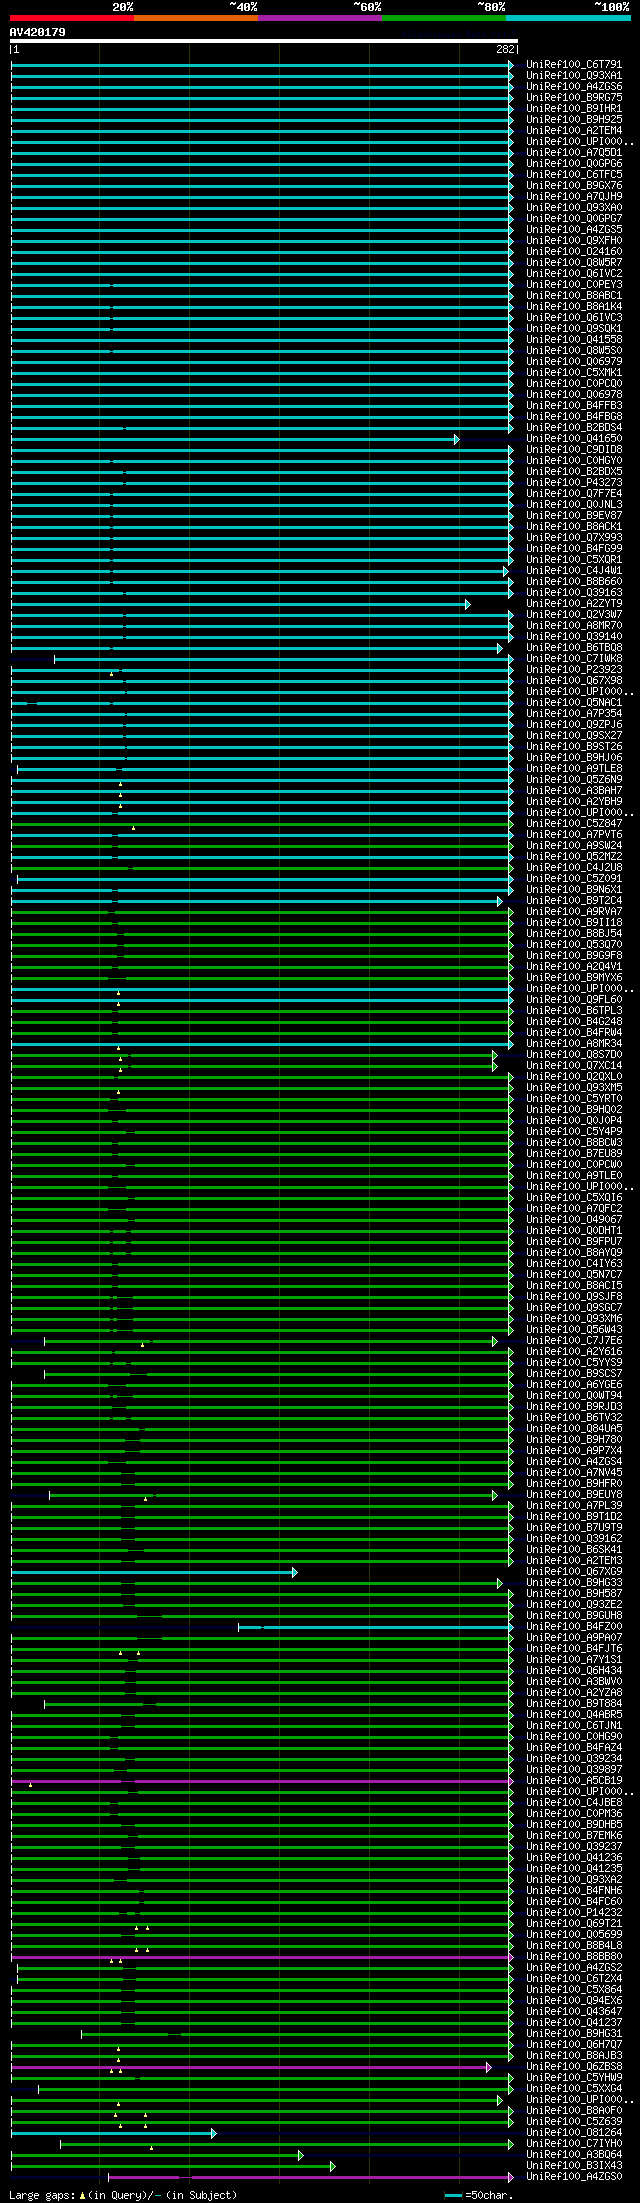Click label UniRef100_C7IYH0
Viewport: 640px width, 2203px height.
(x=574, y=2144)
